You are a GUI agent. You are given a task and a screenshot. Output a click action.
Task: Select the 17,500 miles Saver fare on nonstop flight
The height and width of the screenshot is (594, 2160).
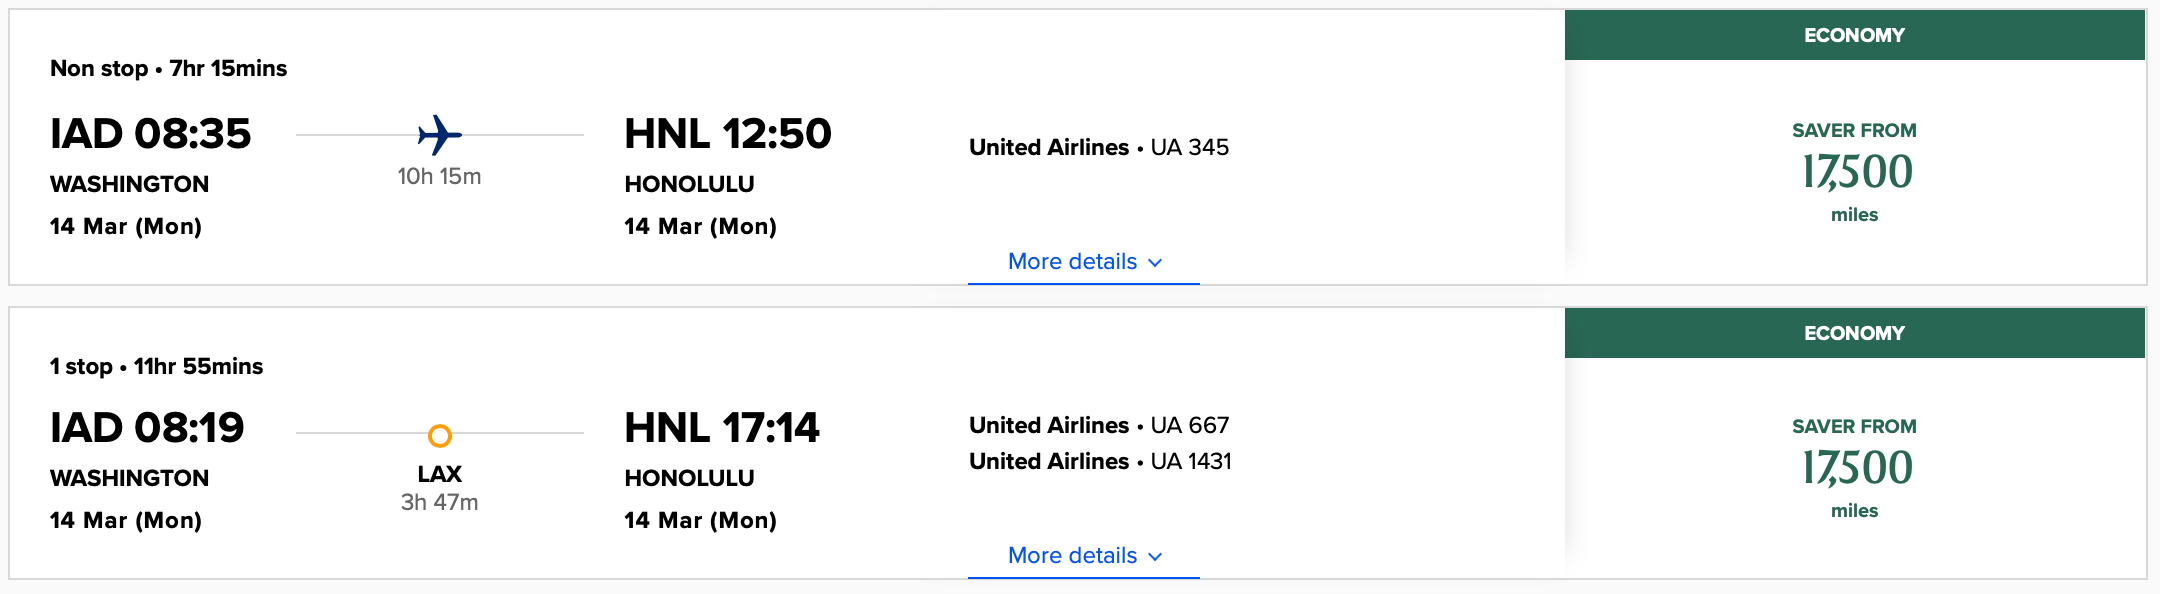coord(1852,170)
